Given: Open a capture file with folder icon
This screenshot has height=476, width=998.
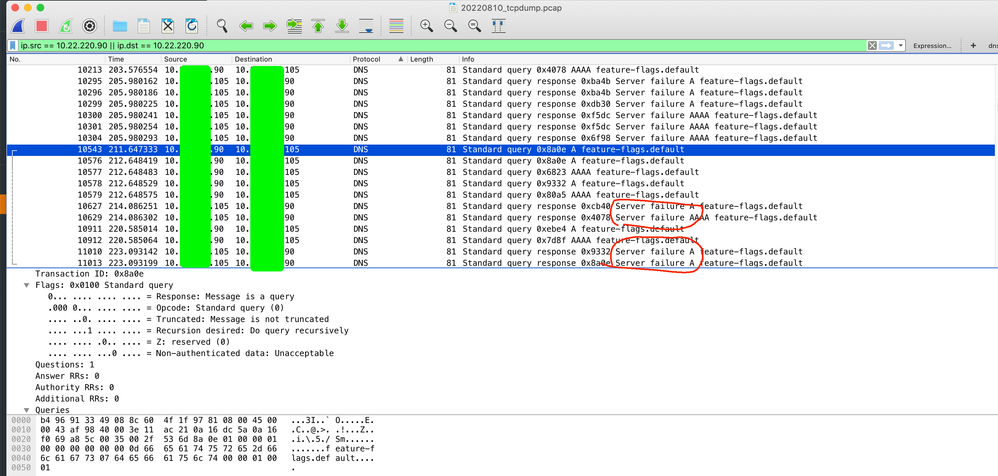Looking at the screenshot, I should [x=120, y=26].
